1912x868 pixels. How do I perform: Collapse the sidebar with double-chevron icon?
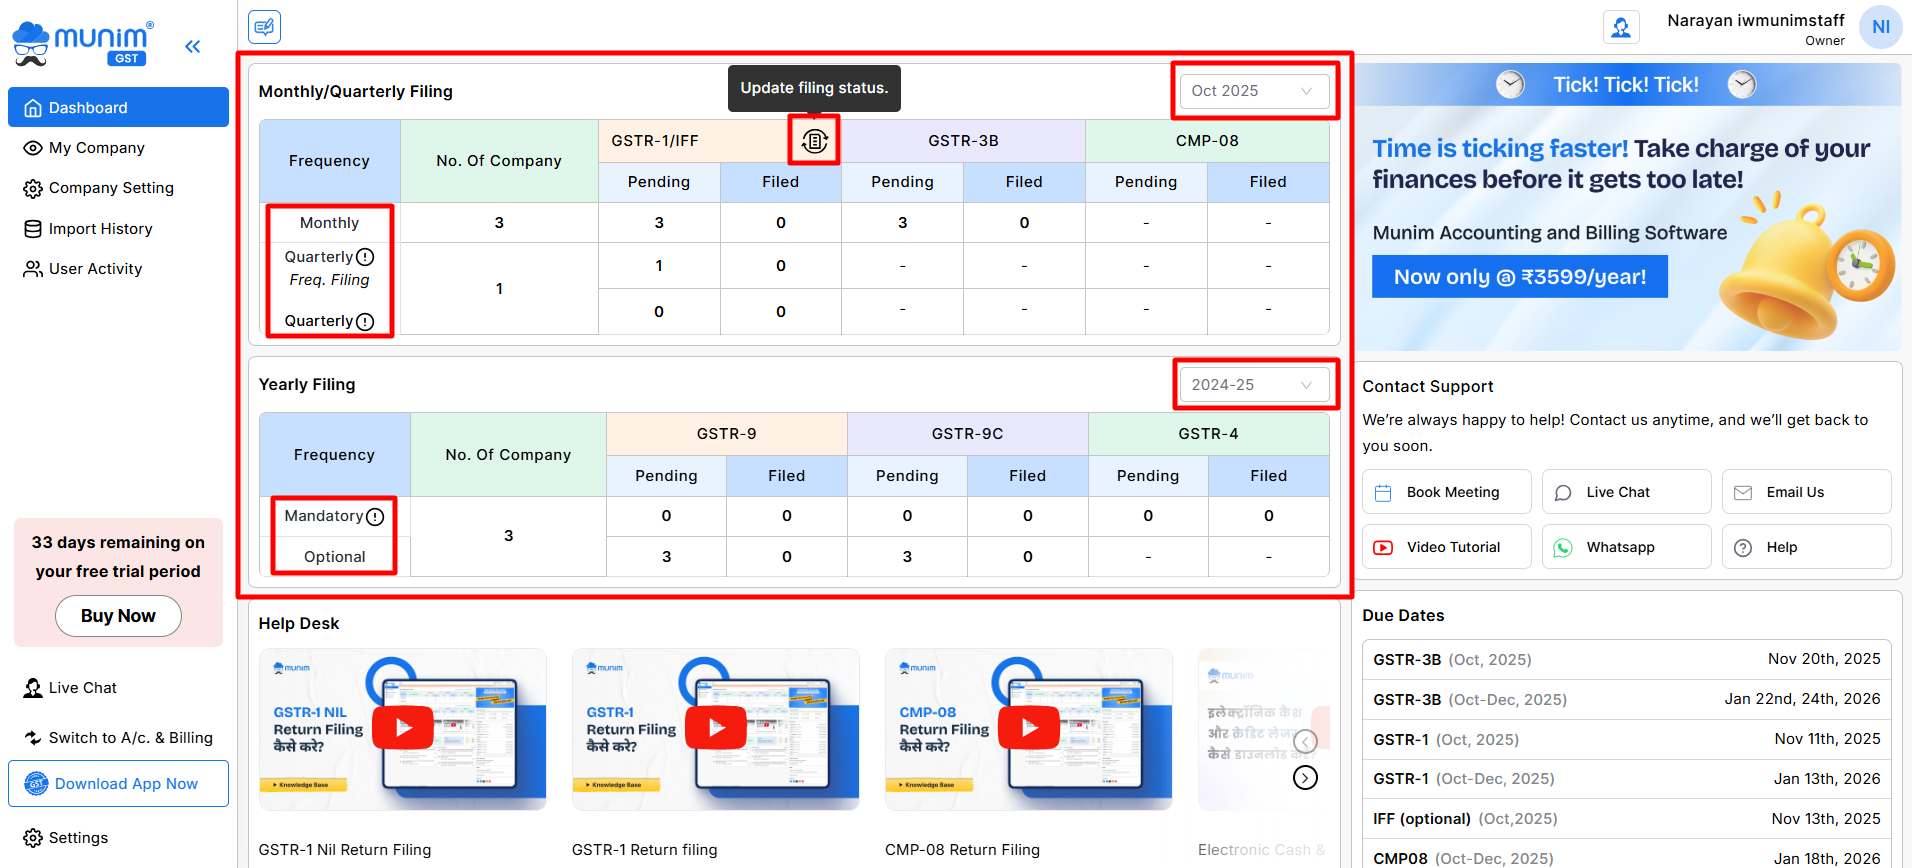193,46
